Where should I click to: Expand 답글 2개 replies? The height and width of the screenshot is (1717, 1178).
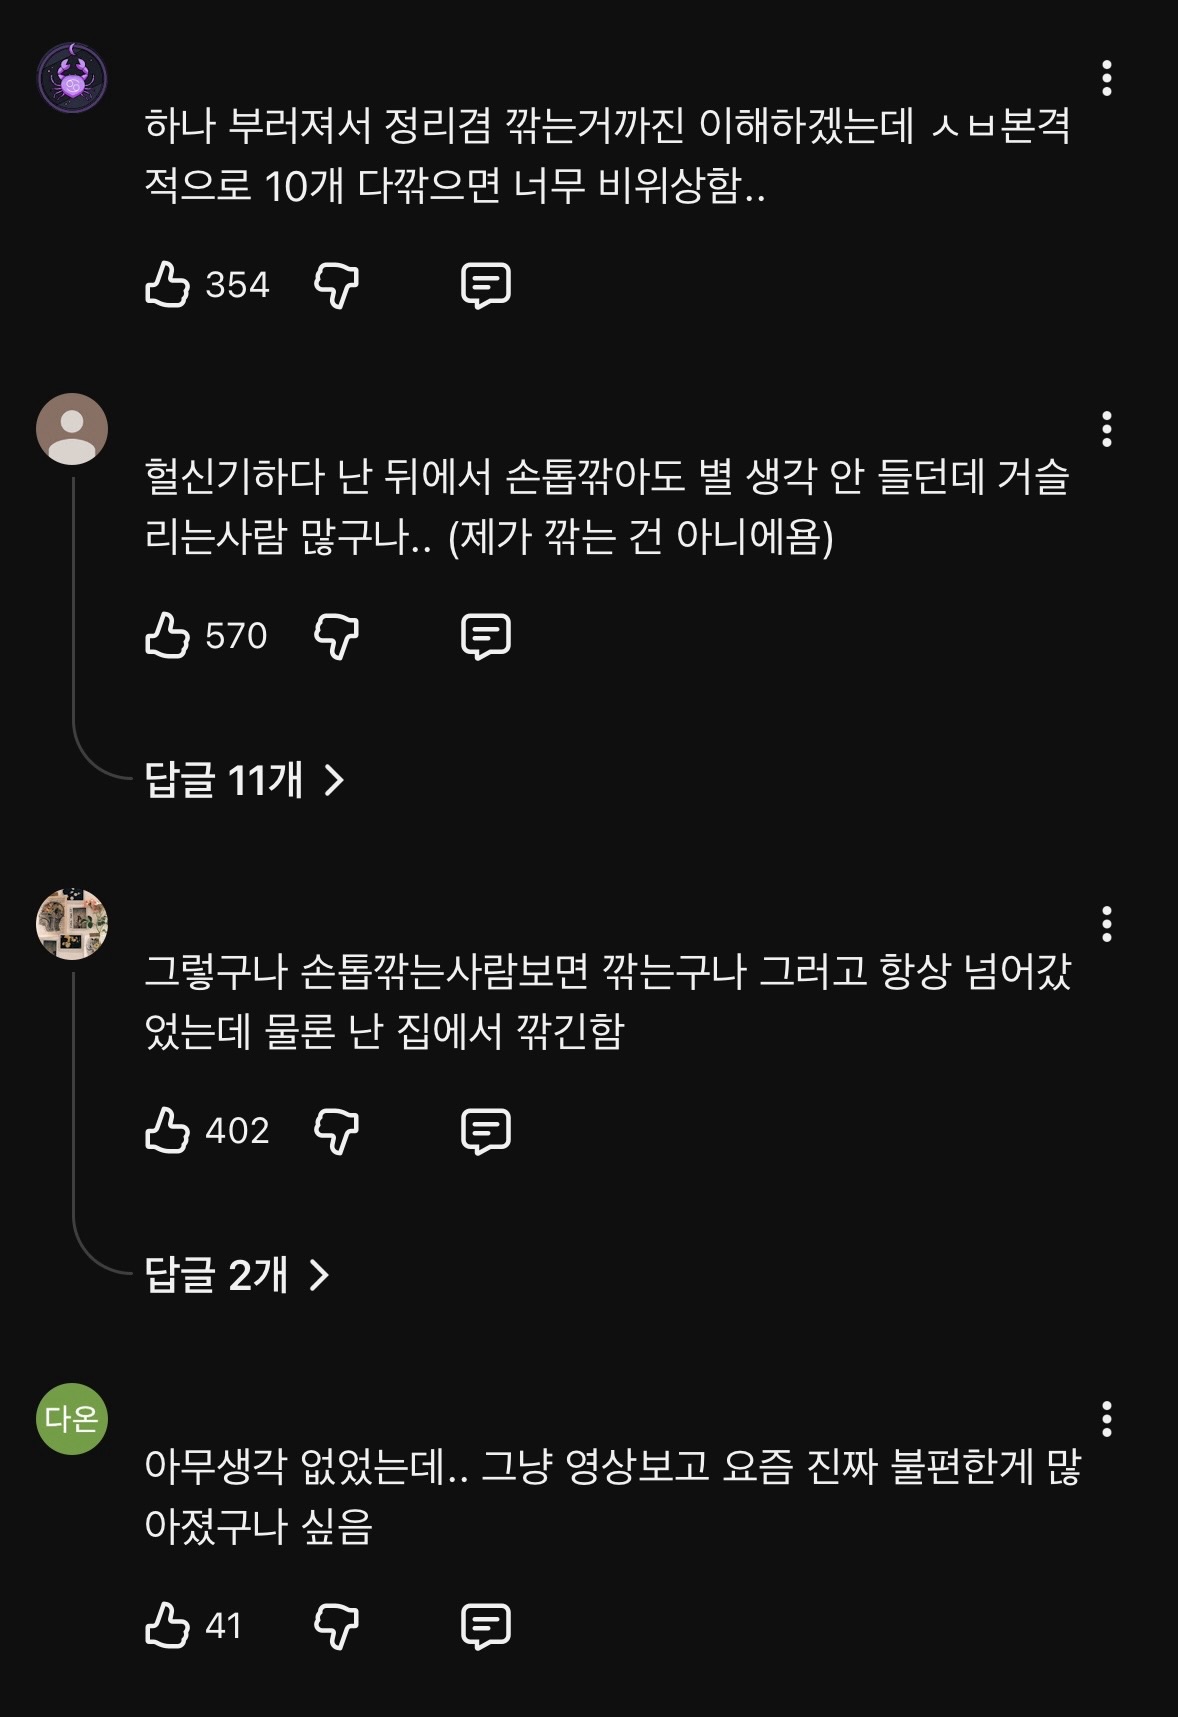tap(237, 1275)
